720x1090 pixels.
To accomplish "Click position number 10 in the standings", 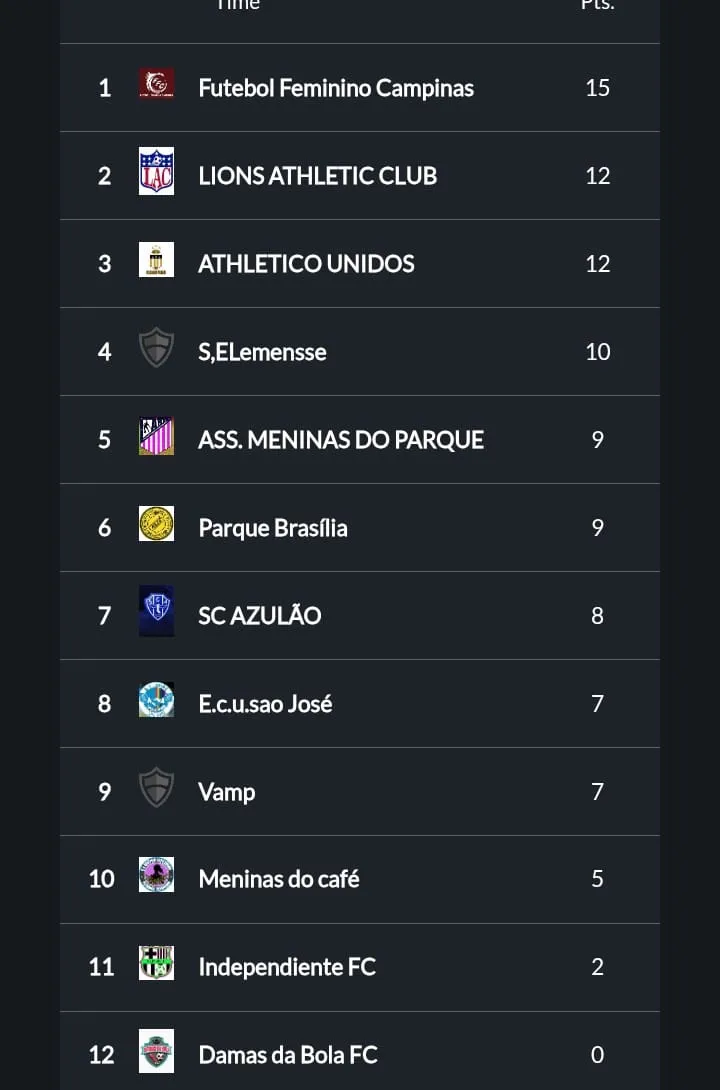I will (x=102, y=879).
